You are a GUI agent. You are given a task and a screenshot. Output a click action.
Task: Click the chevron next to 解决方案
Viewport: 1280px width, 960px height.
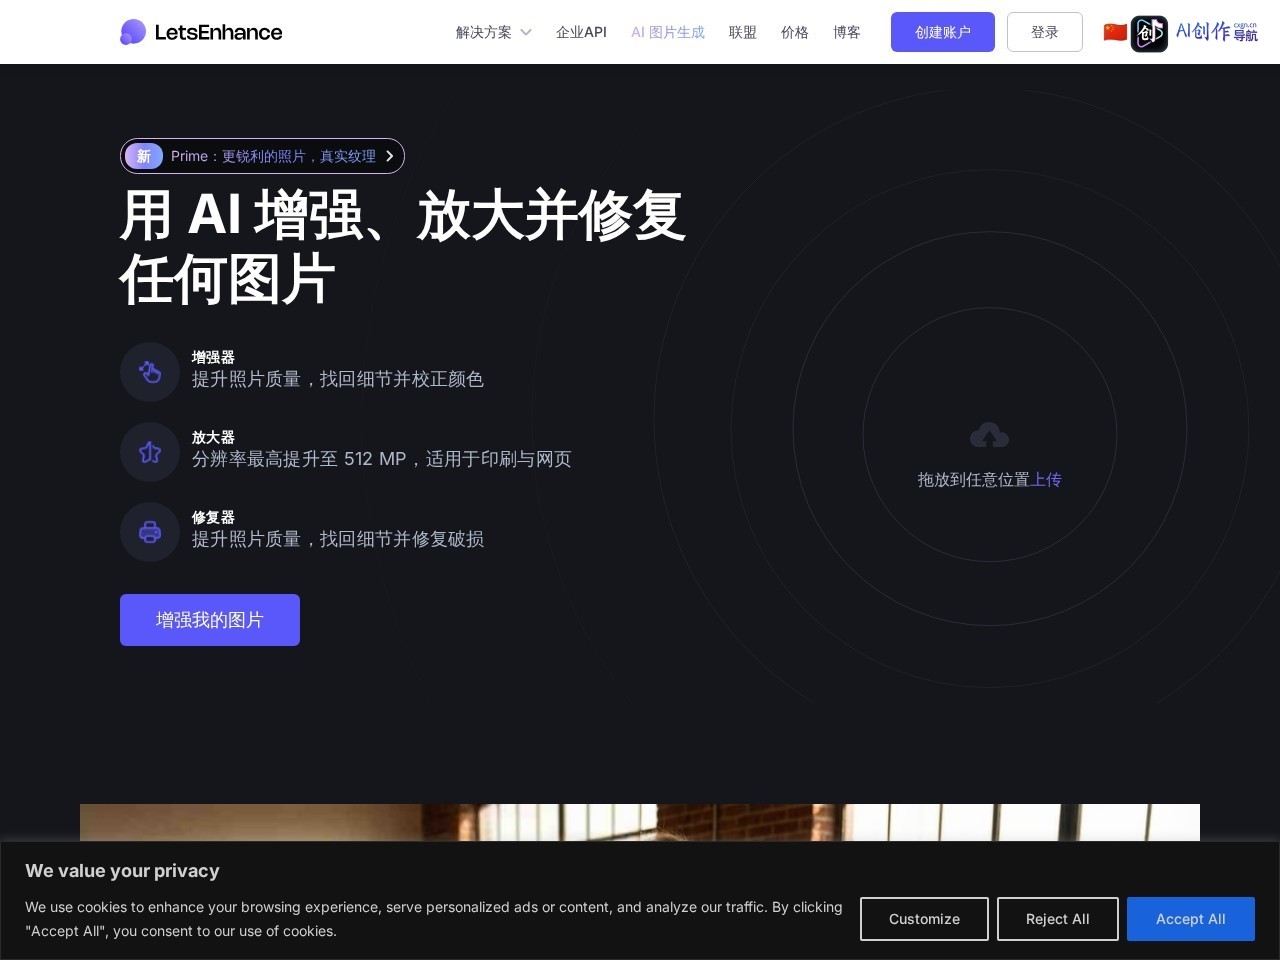pyautogui.click(x=525, y=32)
